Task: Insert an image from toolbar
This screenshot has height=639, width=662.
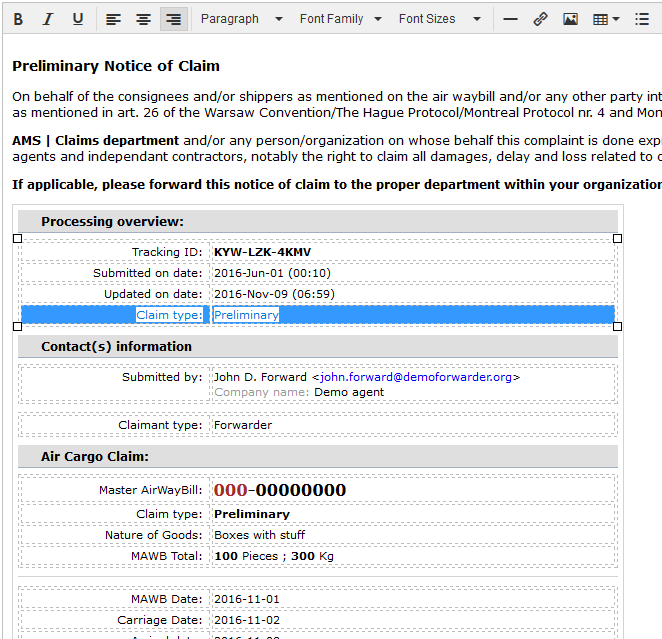Action: pos(570,19)
